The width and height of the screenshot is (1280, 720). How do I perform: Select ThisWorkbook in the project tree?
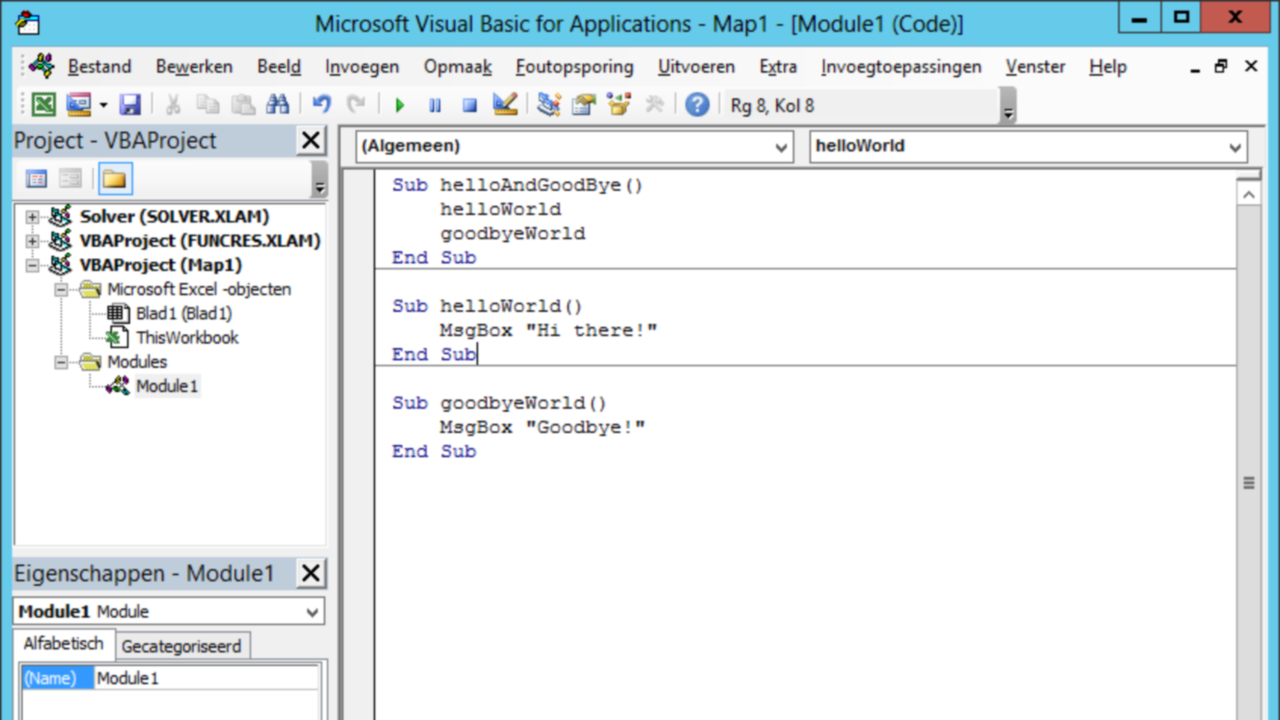[187, 338]
